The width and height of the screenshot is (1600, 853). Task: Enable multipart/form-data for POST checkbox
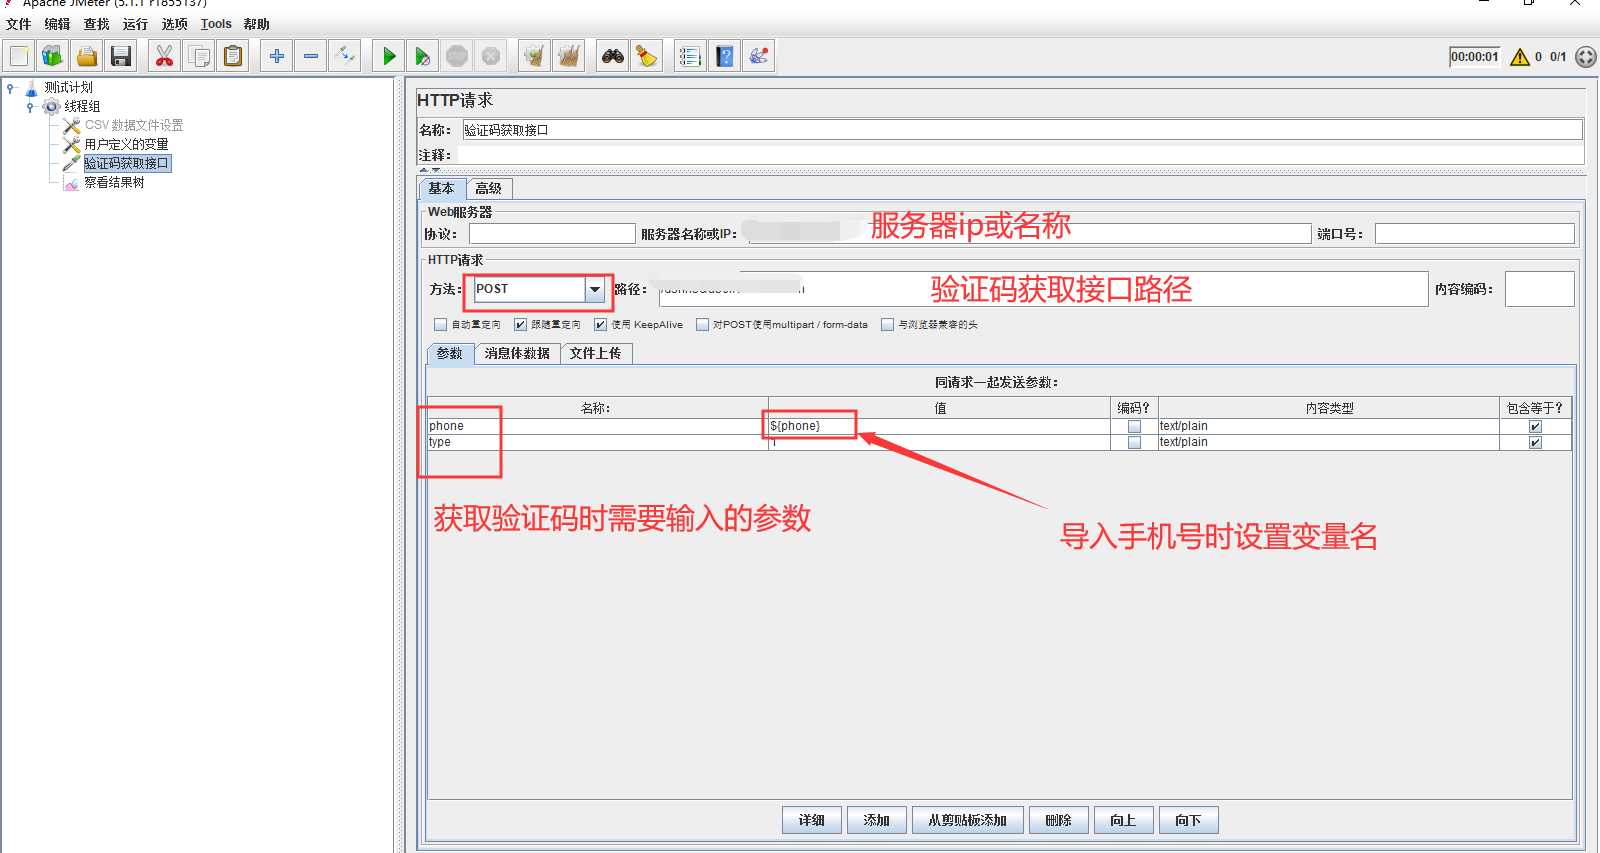coord(702,324)
